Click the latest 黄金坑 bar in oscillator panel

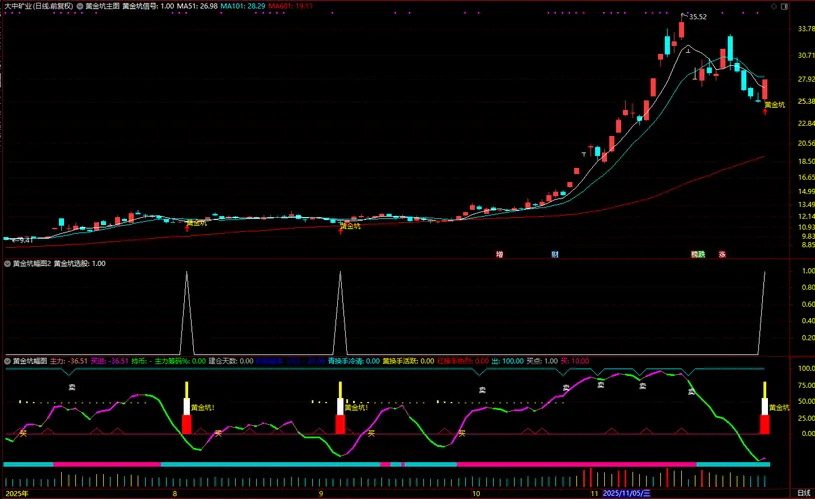click(x=765, y=408)
